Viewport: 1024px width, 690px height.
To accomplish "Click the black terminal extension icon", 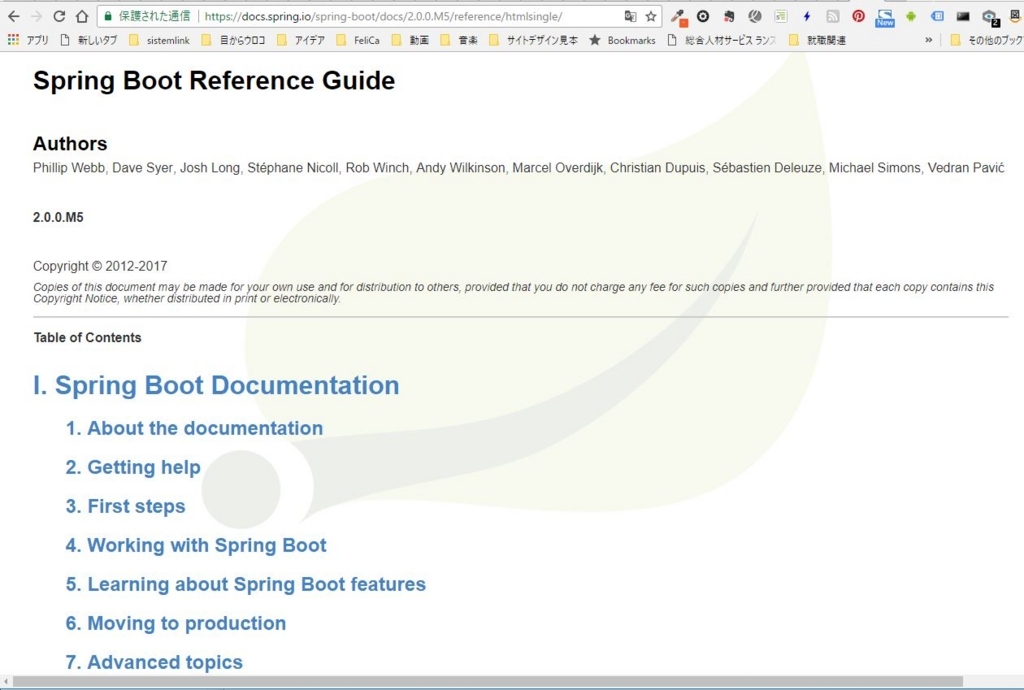I will [x=963, y=16].
